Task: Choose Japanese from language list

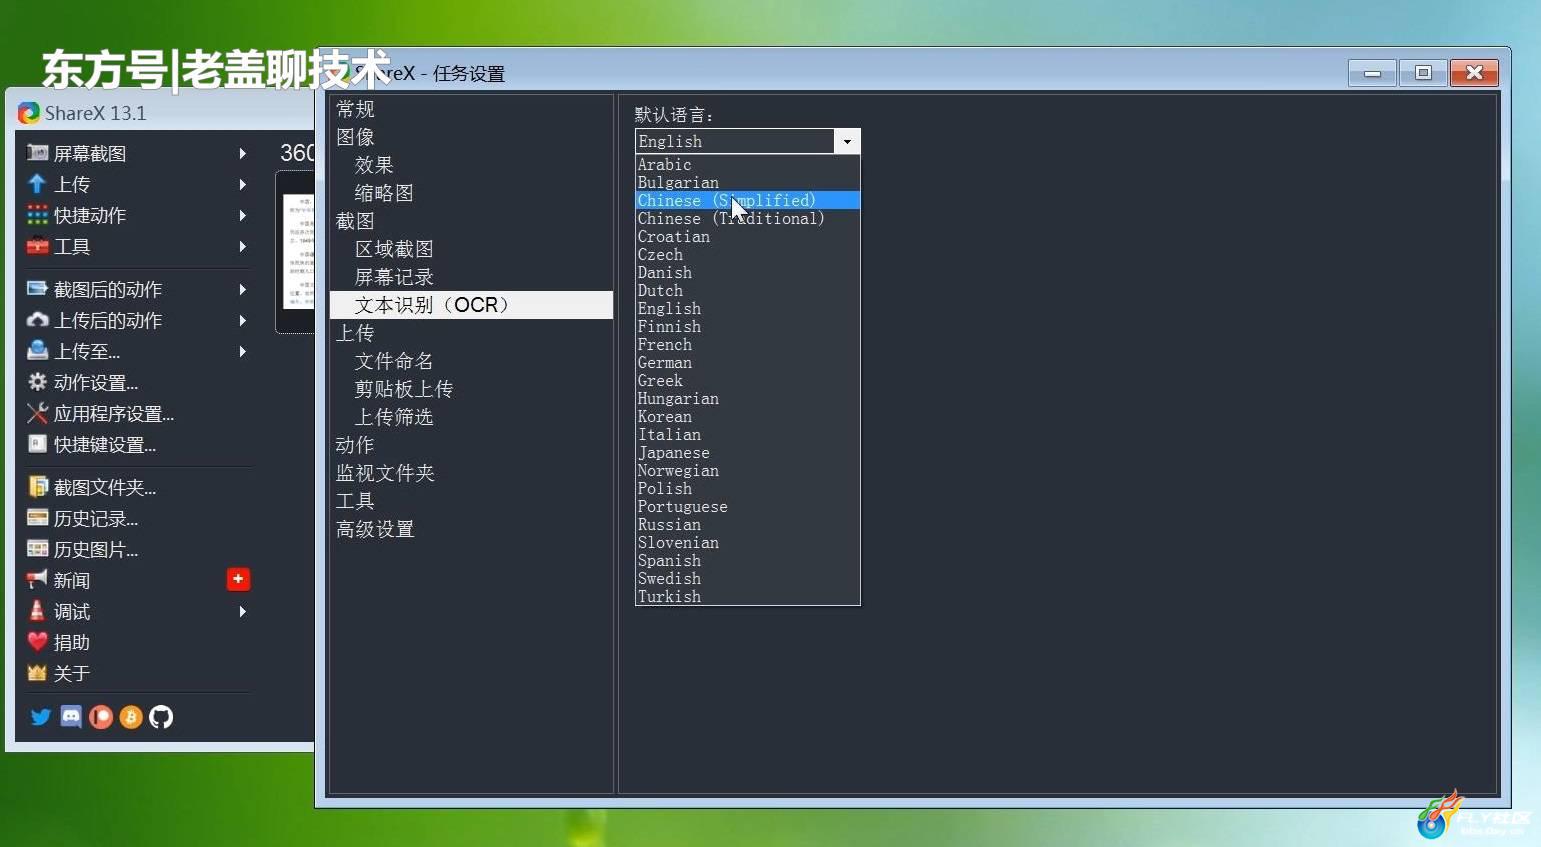Action: (747, 452)
